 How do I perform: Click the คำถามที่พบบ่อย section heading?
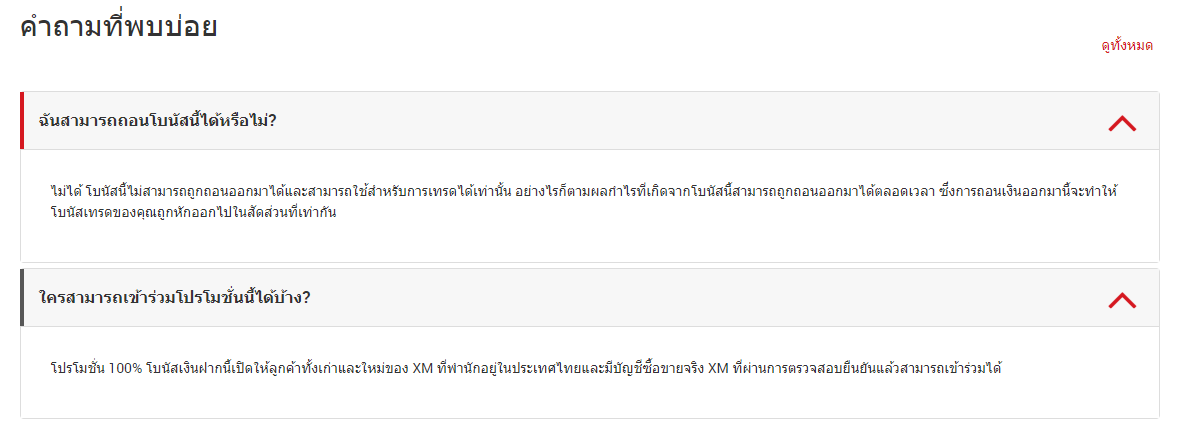(x=119, y=27)
